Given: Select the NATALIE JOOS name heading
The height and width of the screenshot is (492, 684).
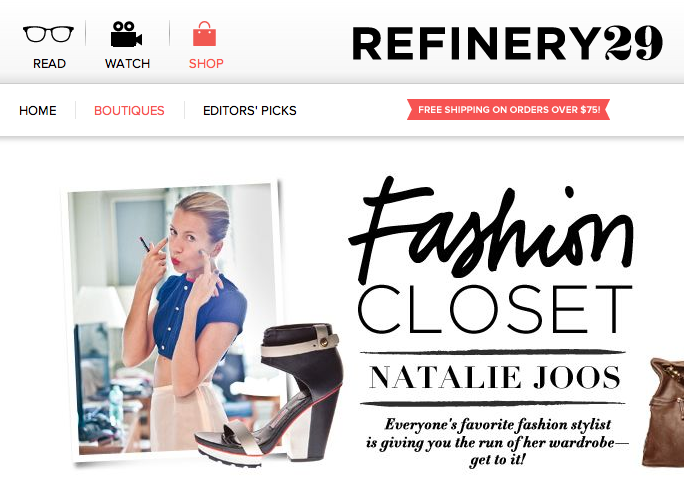Looking at the screenshot, I should click(495, 377).
